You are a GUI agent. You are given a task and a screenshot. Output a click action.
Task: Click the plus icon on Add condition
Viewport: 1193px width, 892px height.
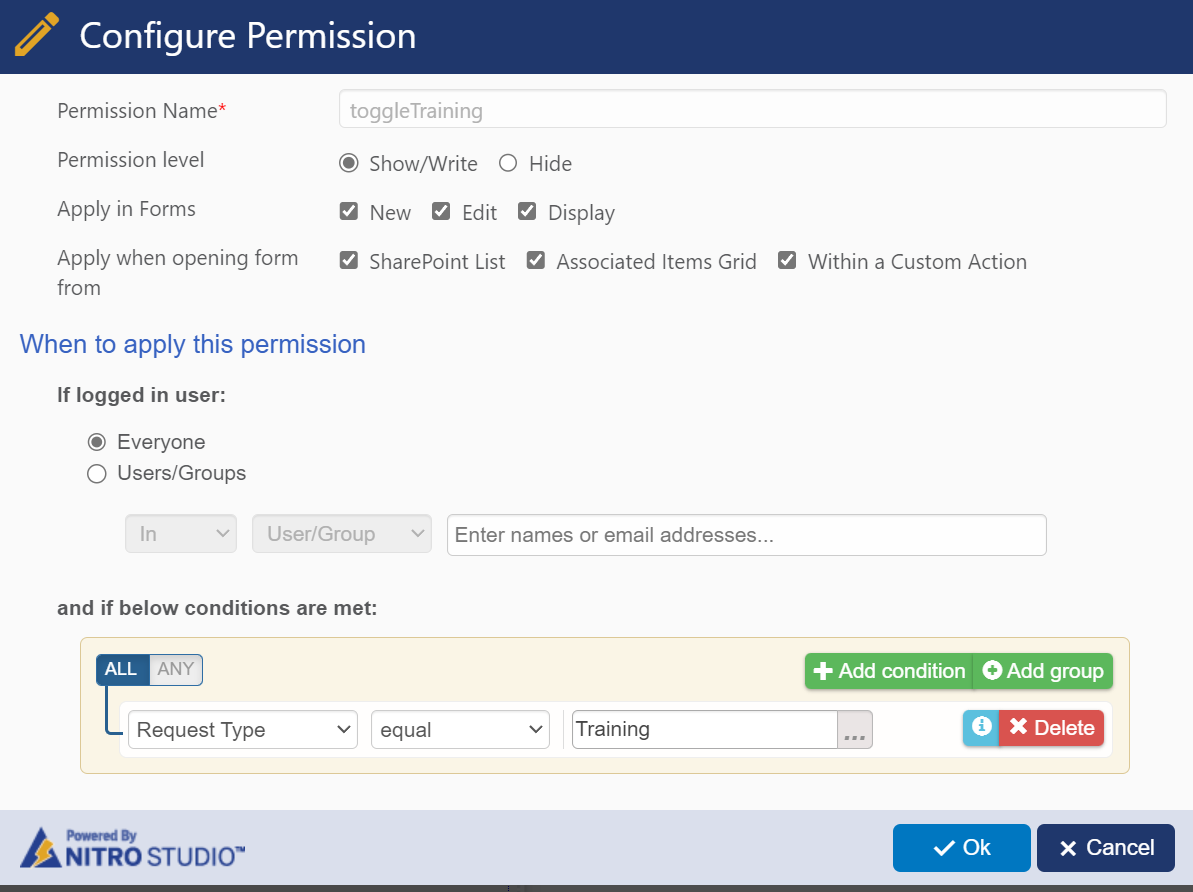pos(822,671)
